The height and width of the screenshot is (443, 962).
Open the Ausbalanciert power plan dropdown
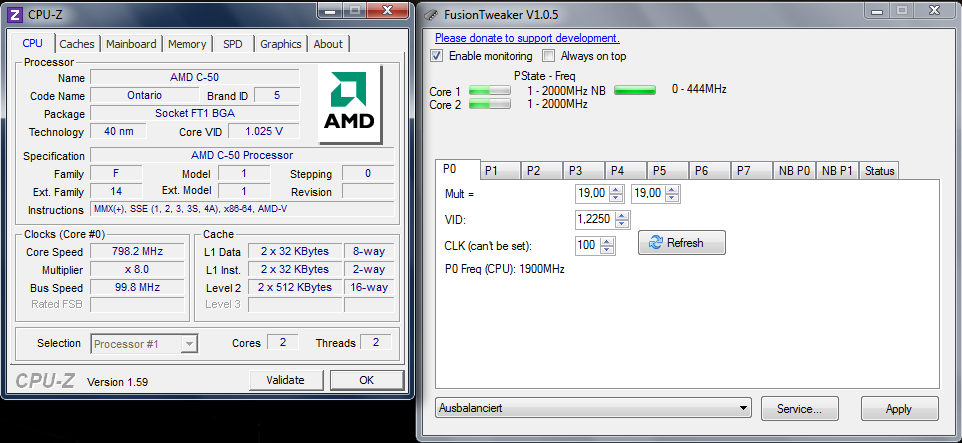pos(593,408)
